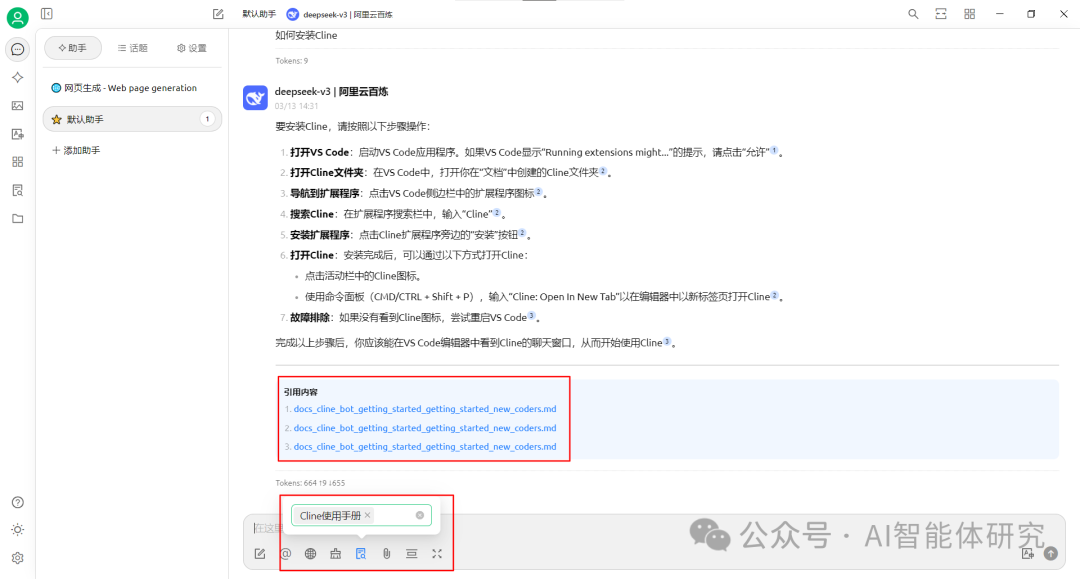Open the mini apps grid sidebar icon
Viewport: 1080px width, 579px height.
(x=18, y=162)
